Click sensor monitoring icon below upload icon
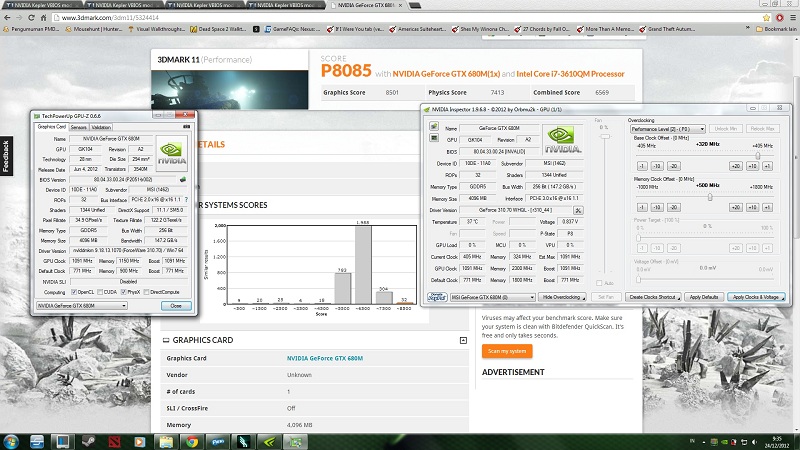 click(434, 138)
